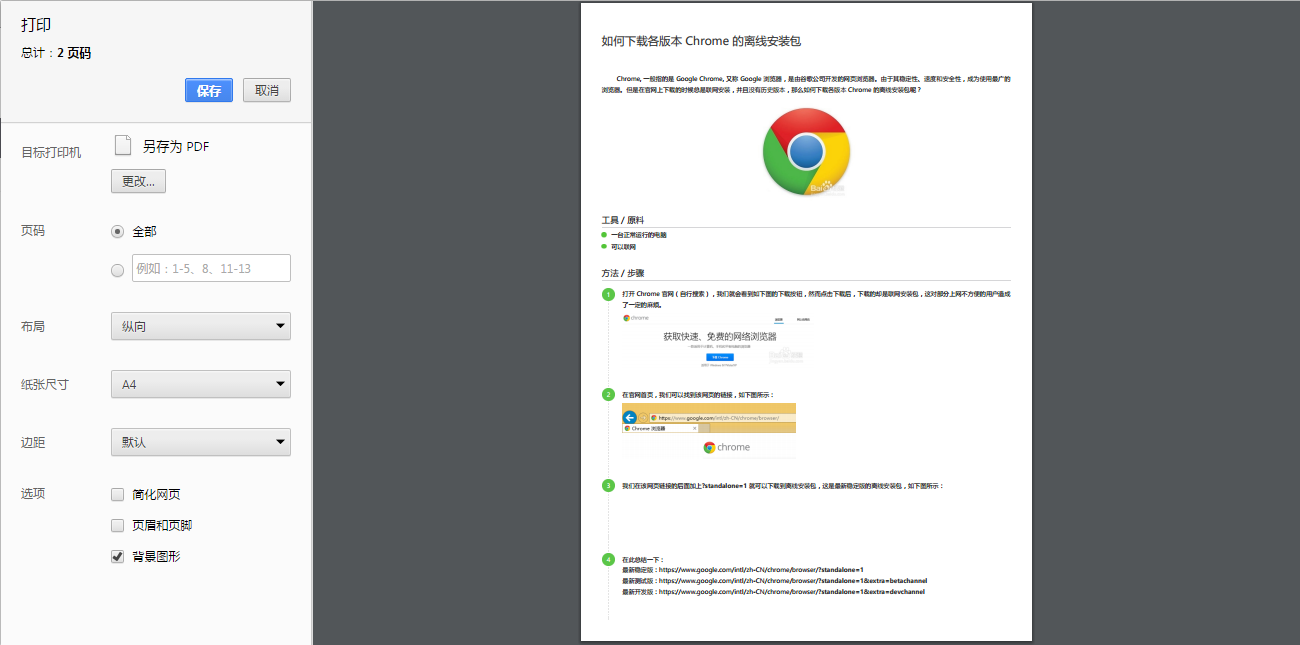Click the 最新开发版 URL line in preview
The height and width of the screenshot is (645, 1300).
tap(773, 592)
